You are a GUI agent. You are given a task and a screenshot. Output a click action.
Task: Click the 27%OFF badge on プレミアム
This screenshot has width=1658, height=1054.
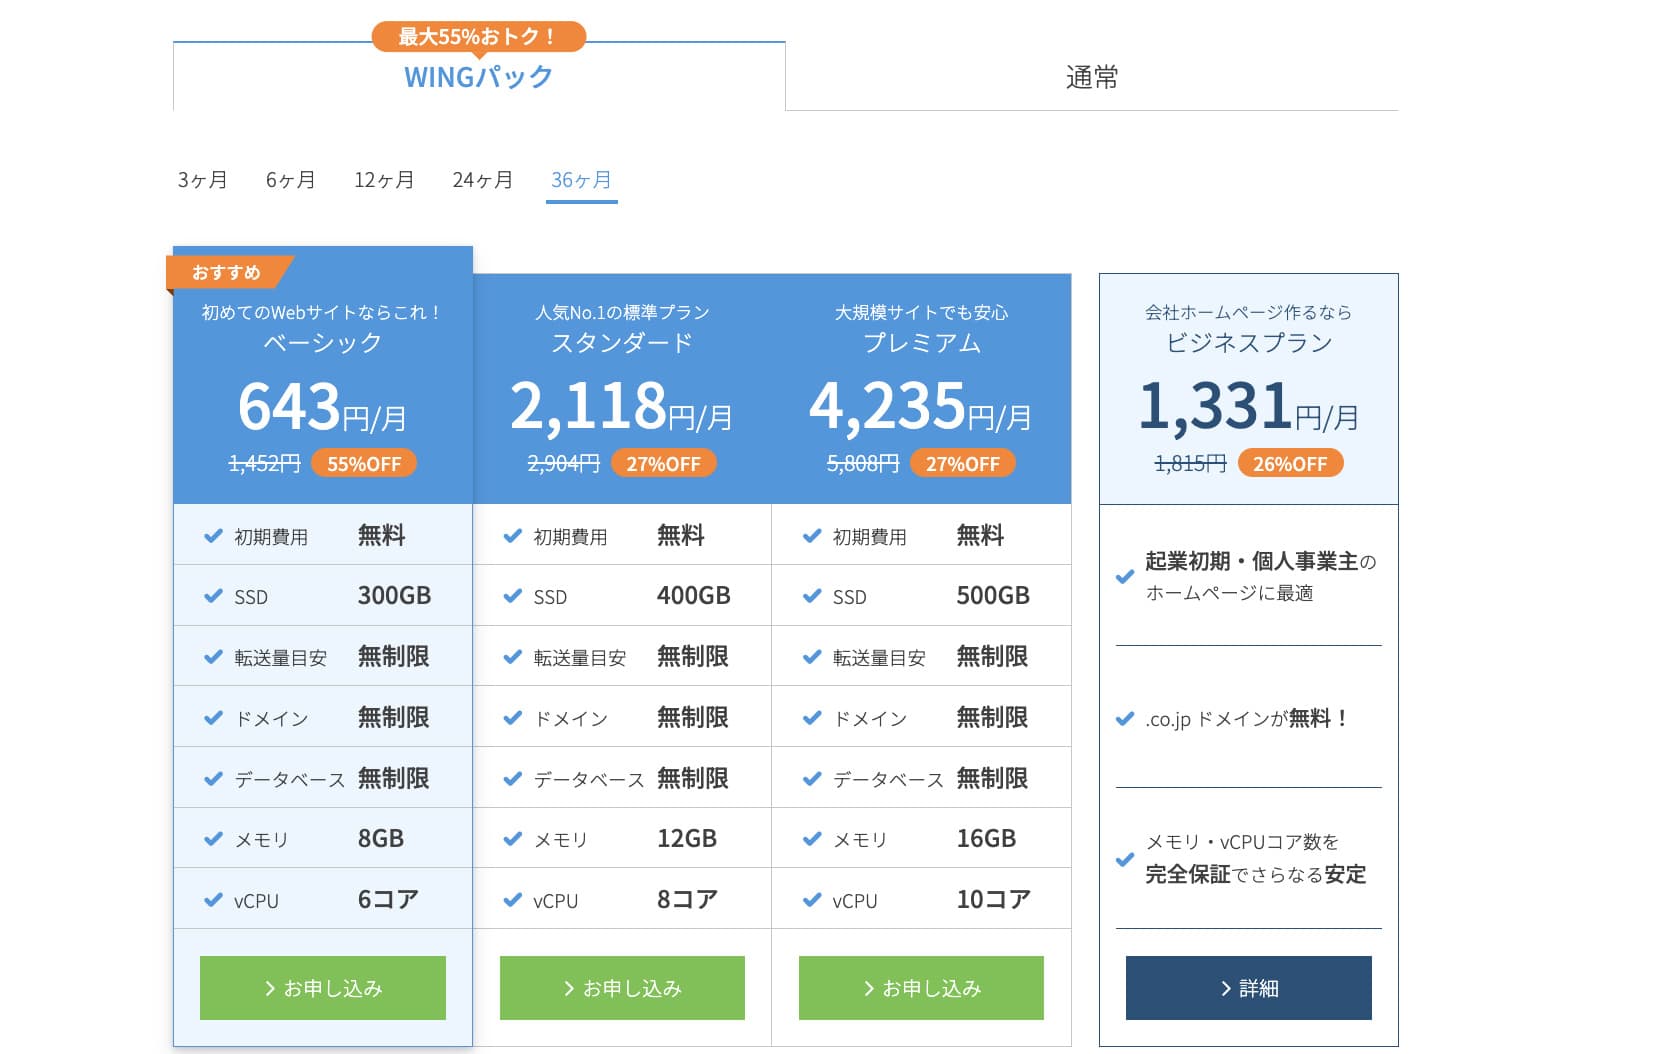962,464
